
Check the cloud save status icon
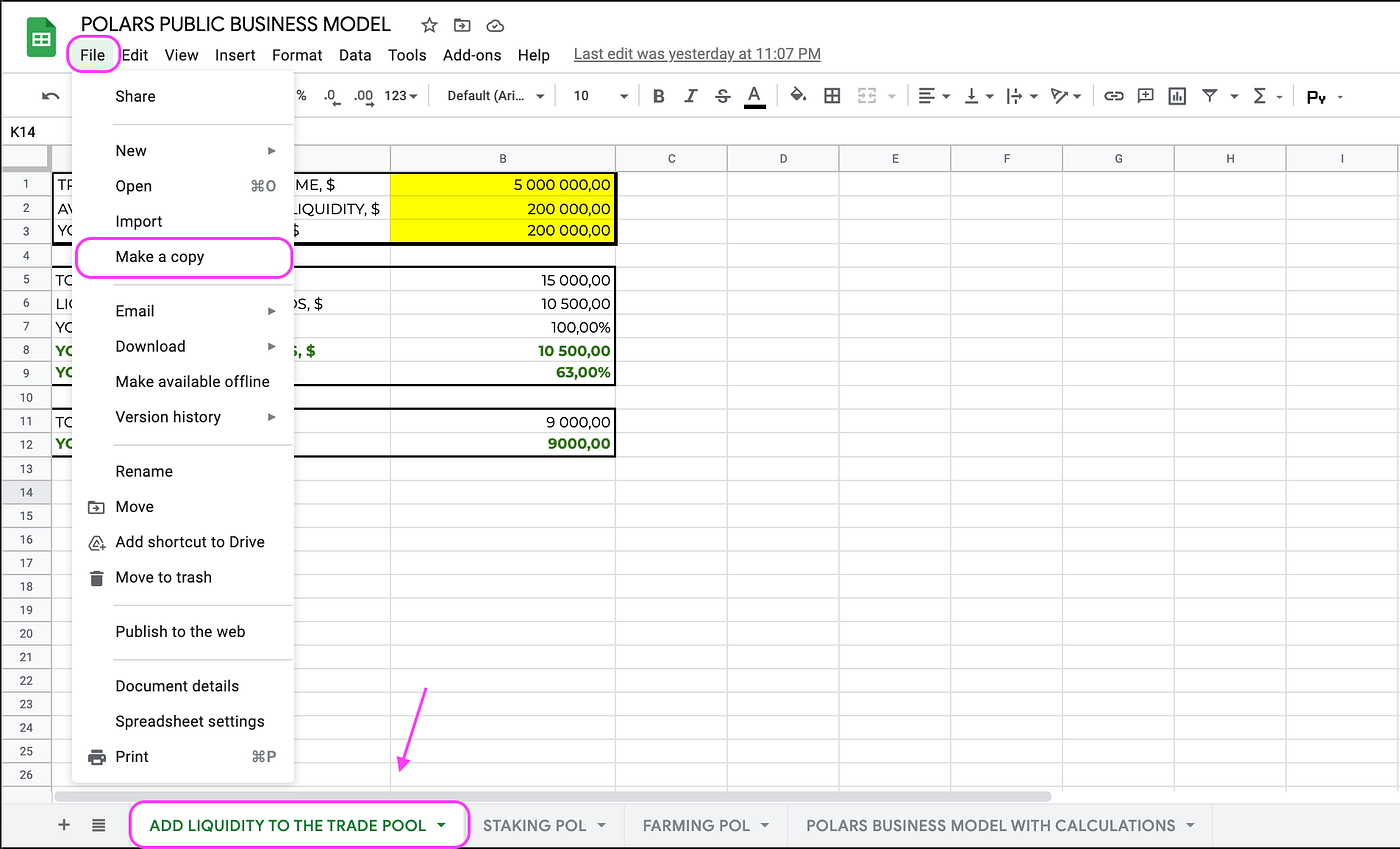coord(495,25)
